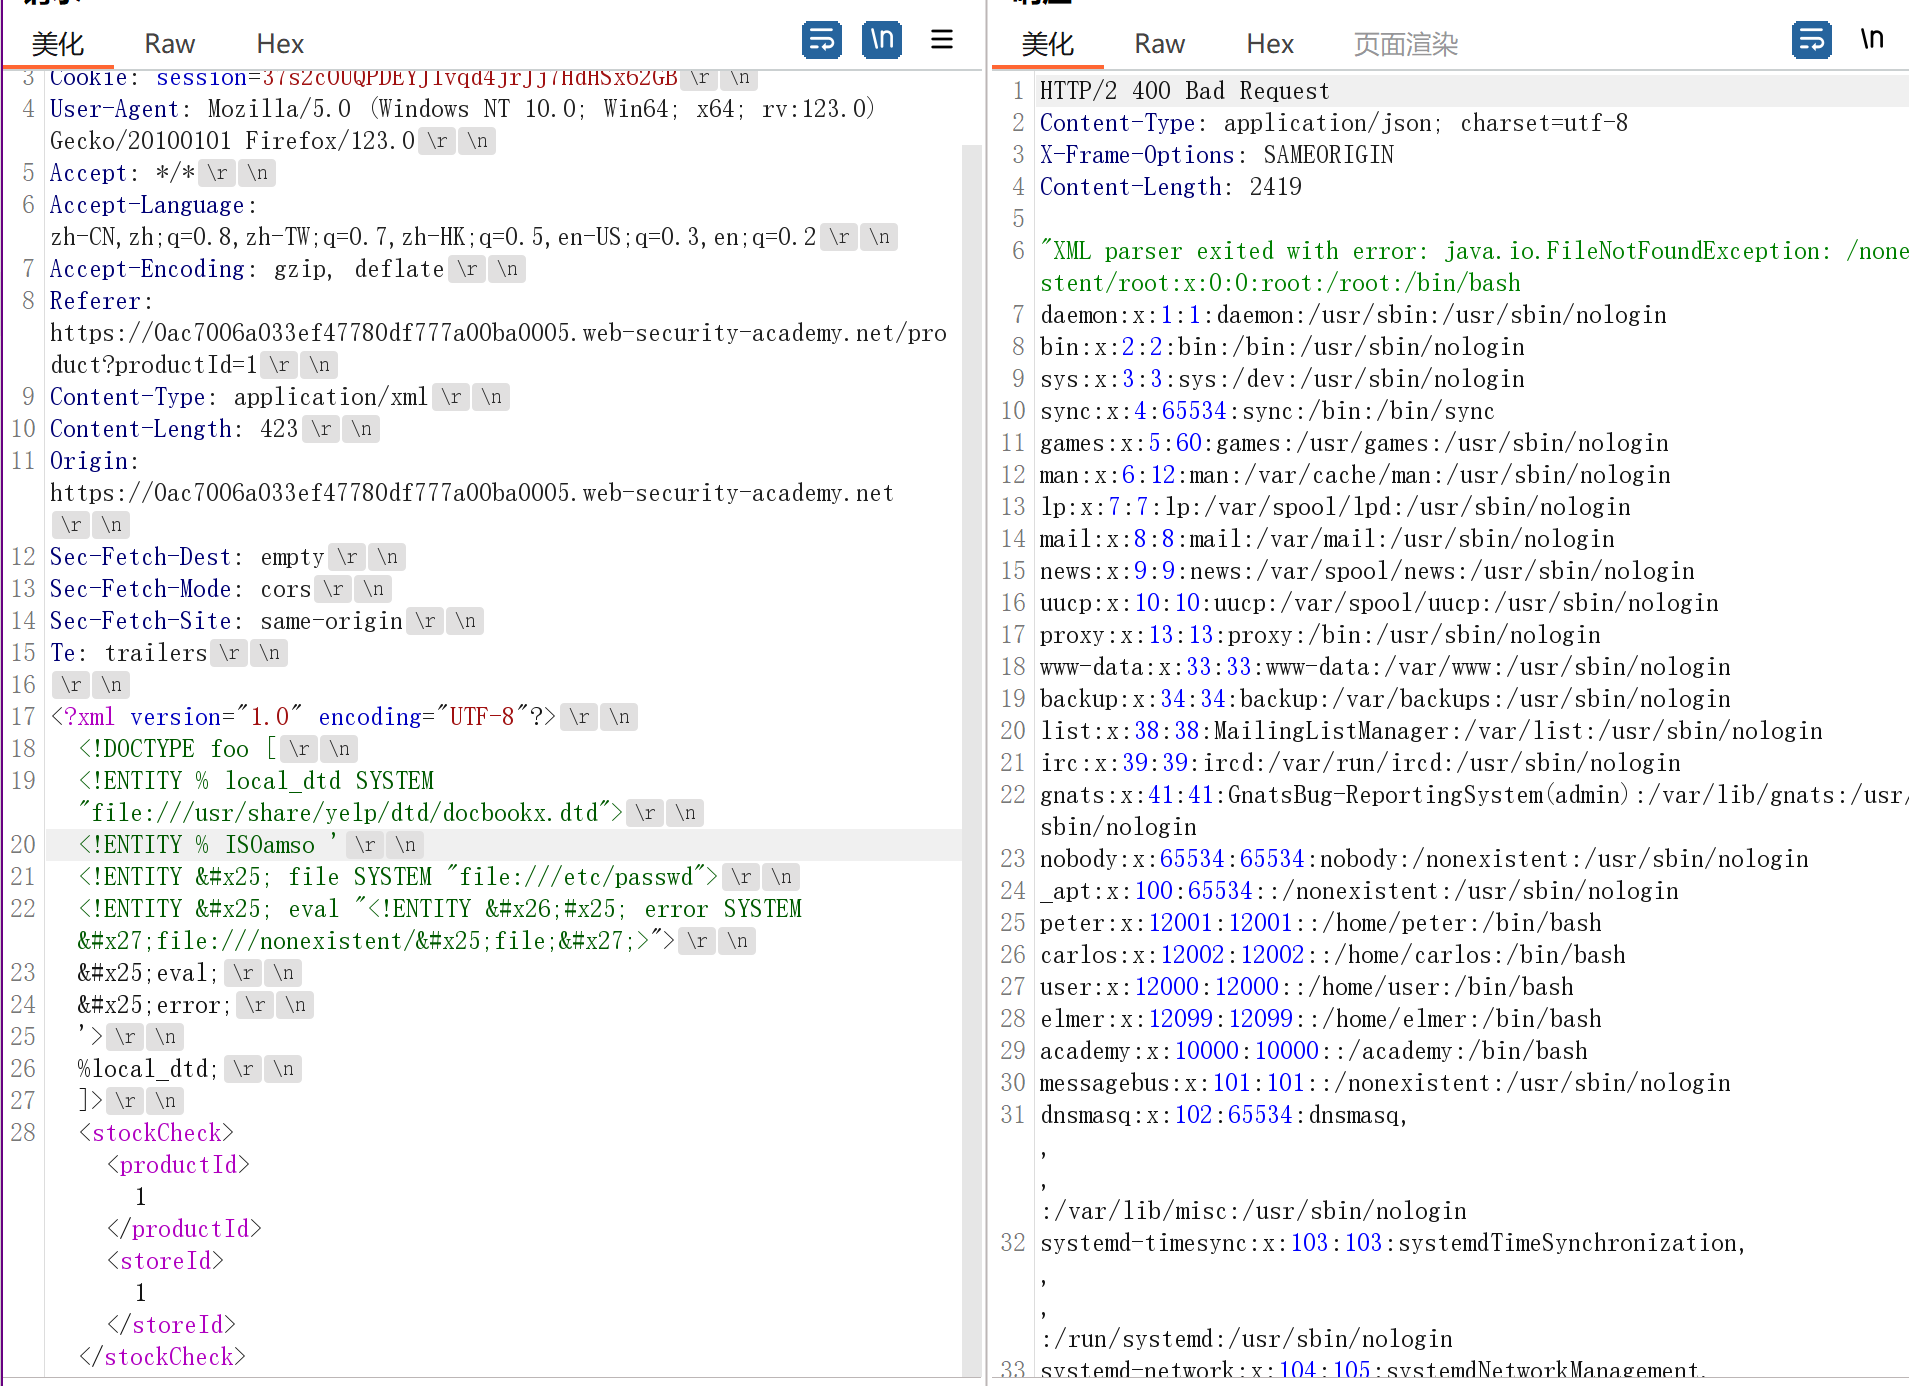Click the request editor vertical scrollbar

click(x=971, y=760)
